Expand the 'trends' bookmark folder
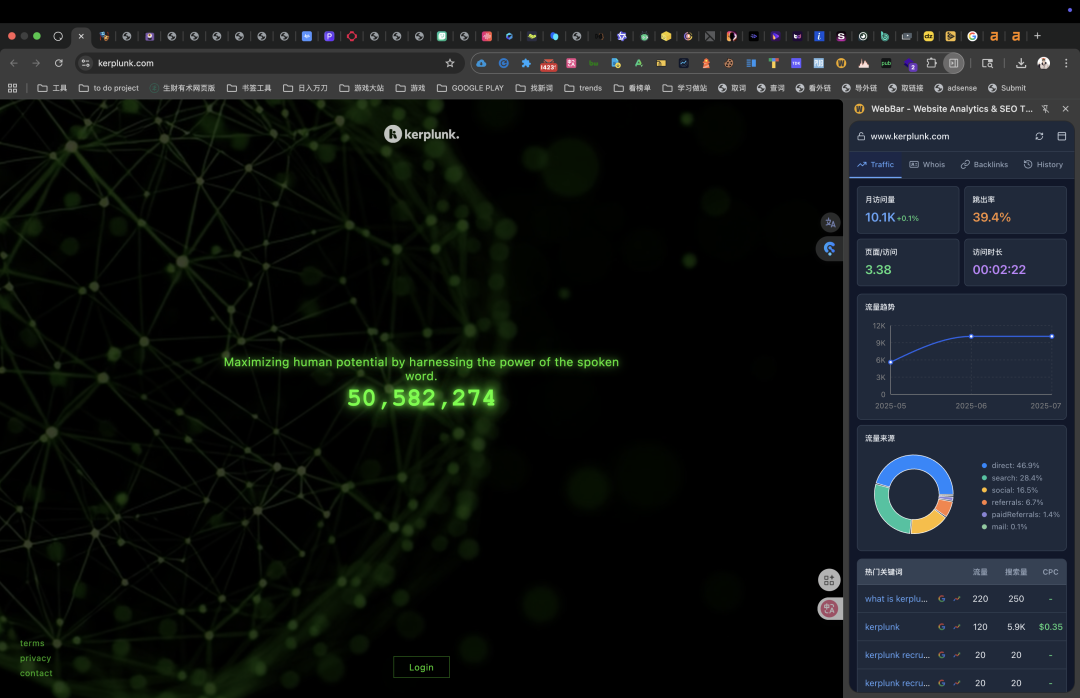This screenshot has width=1080, height=698. 583,88
